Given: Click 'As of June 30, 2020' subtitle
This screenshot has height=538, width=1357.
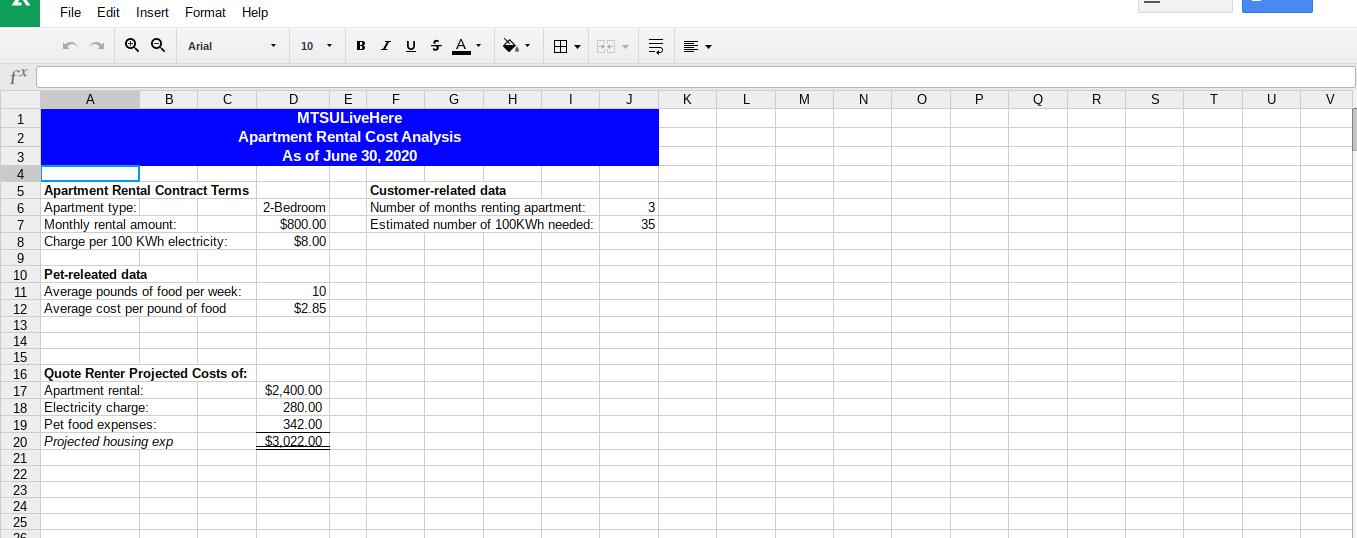Looking at the screenshot, I should (x=350, y=156).
